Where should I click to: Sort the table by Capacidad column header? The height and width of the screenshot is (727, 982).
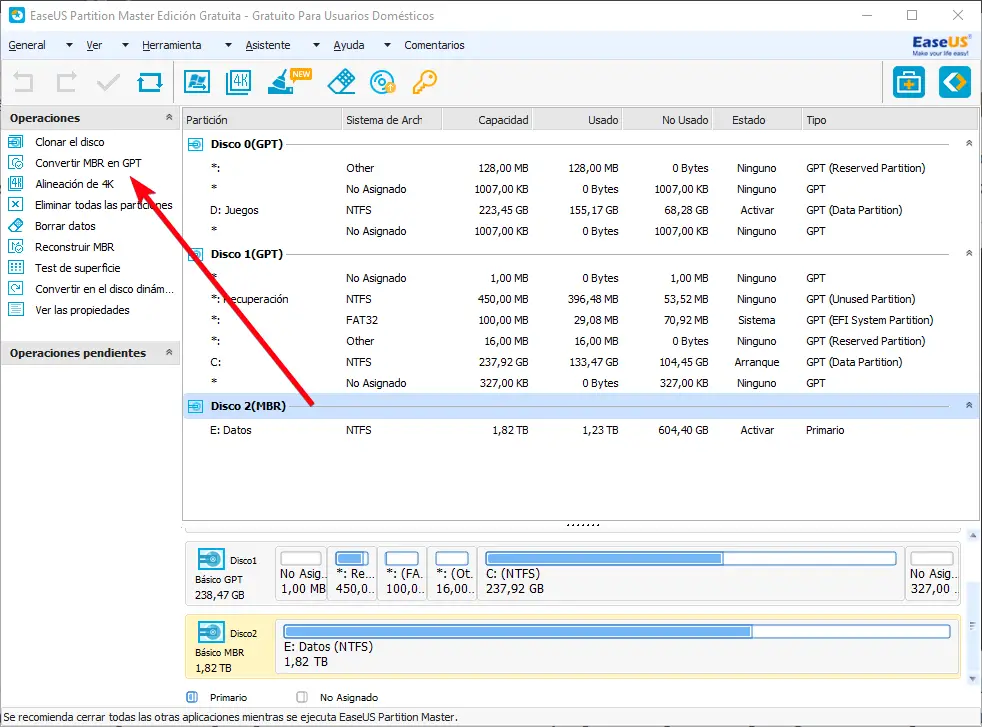tap(502, 120)
